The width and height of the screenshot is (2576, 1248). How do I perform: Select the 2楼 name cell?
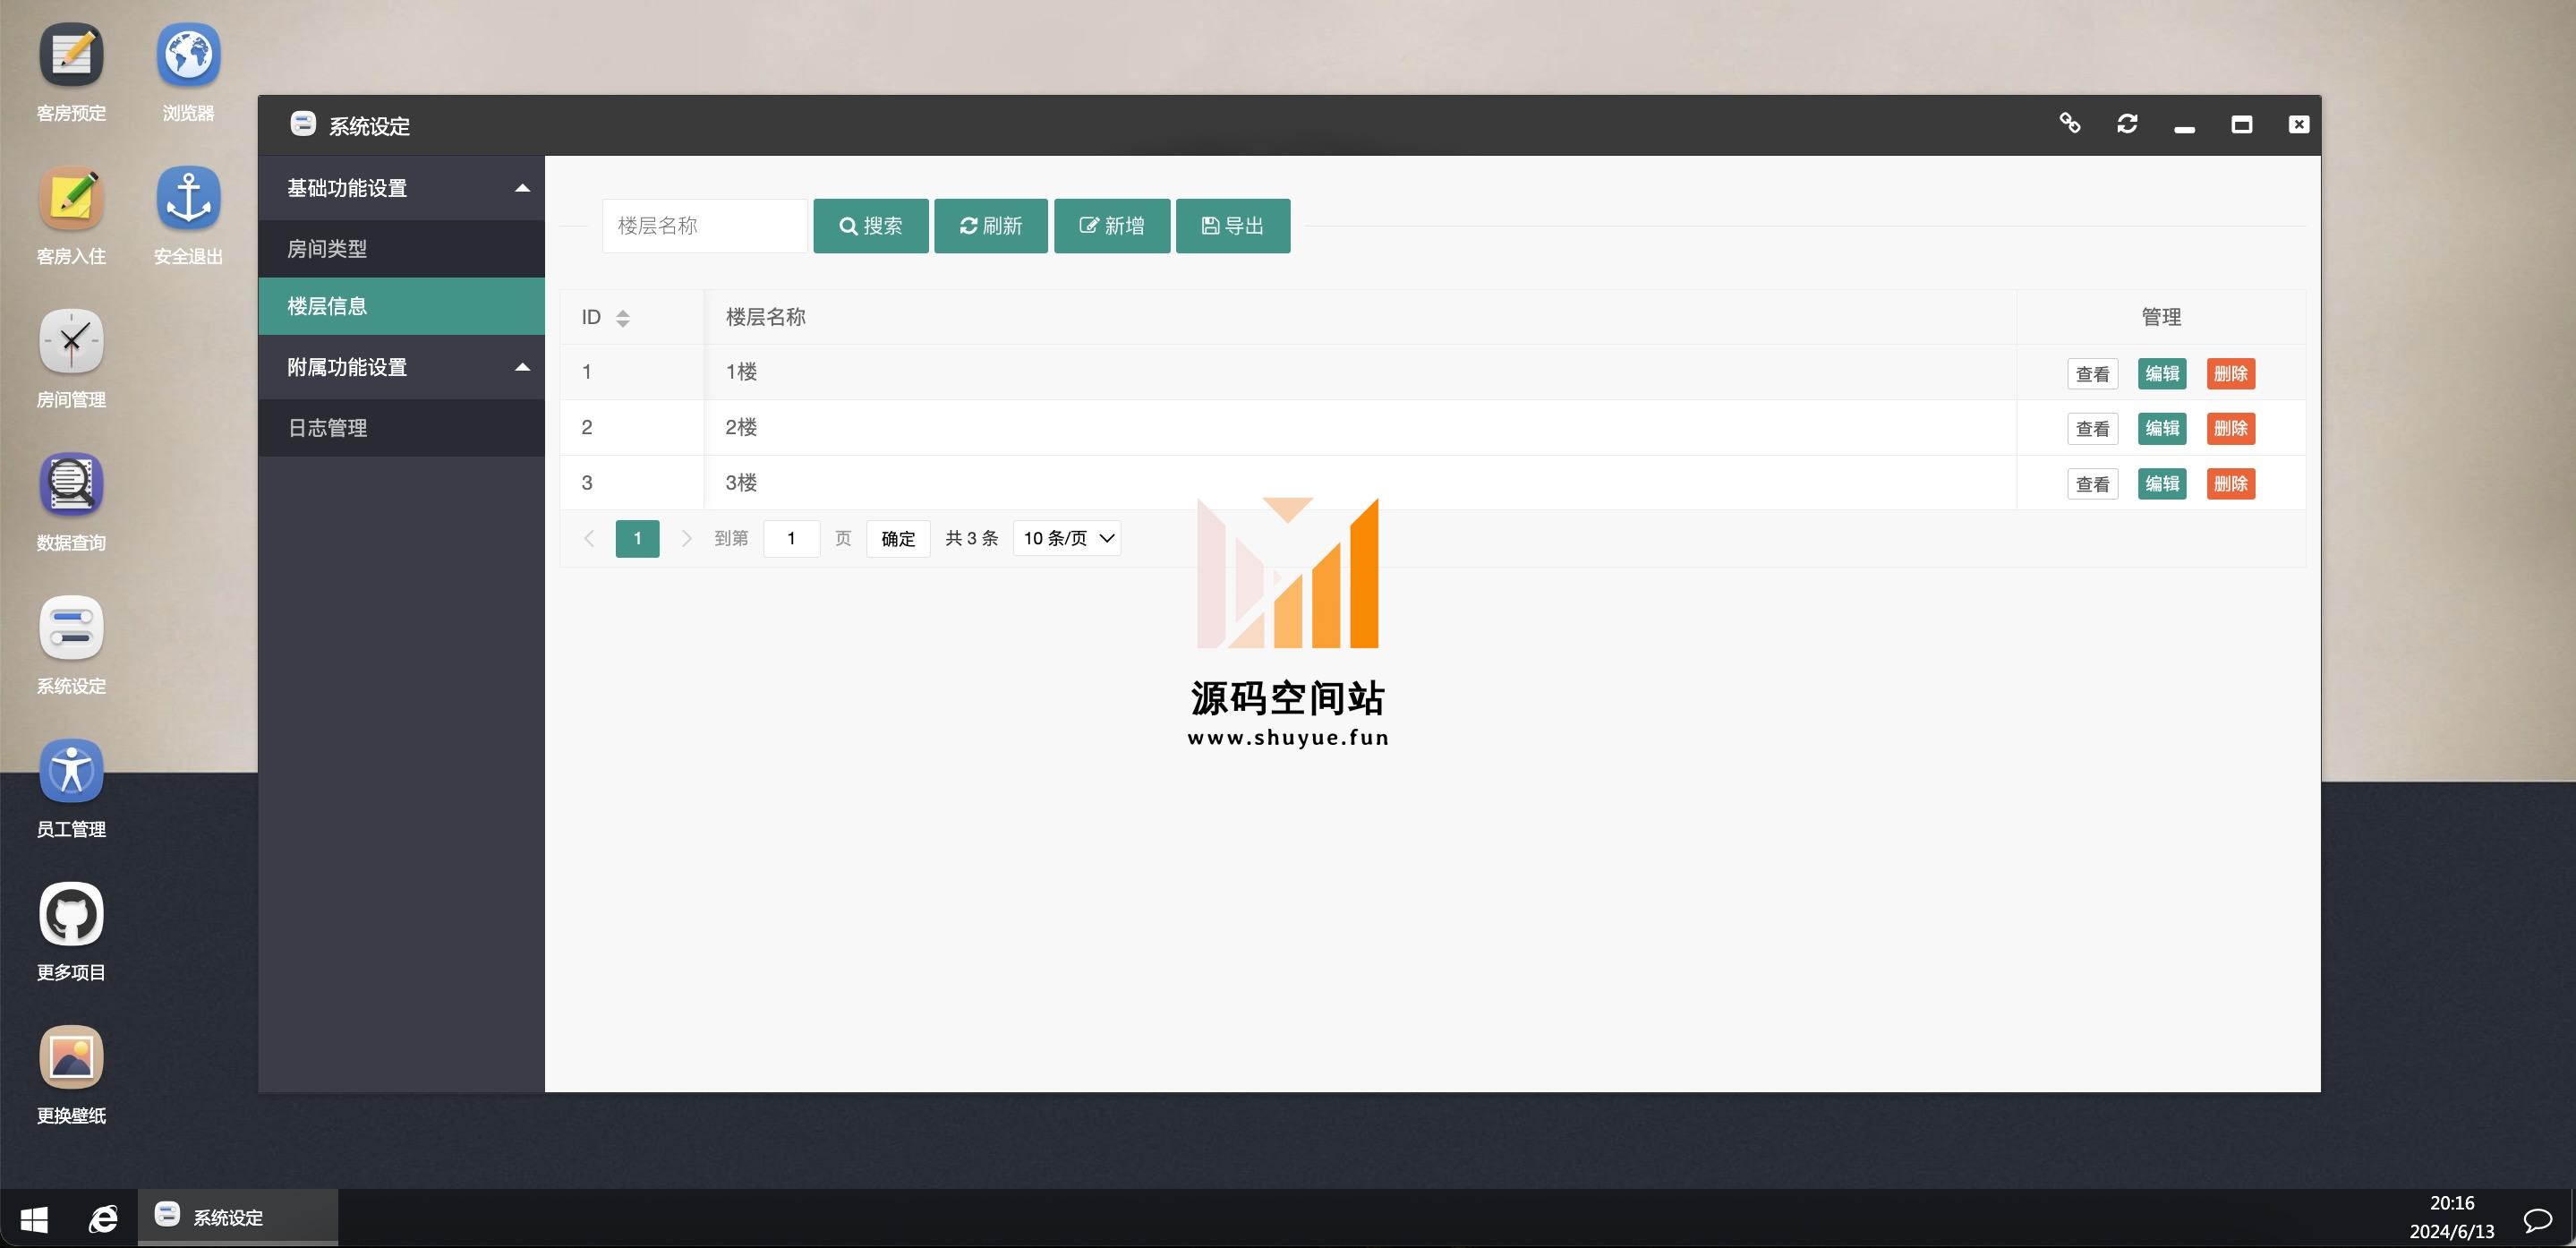[x=1360, y=428]
